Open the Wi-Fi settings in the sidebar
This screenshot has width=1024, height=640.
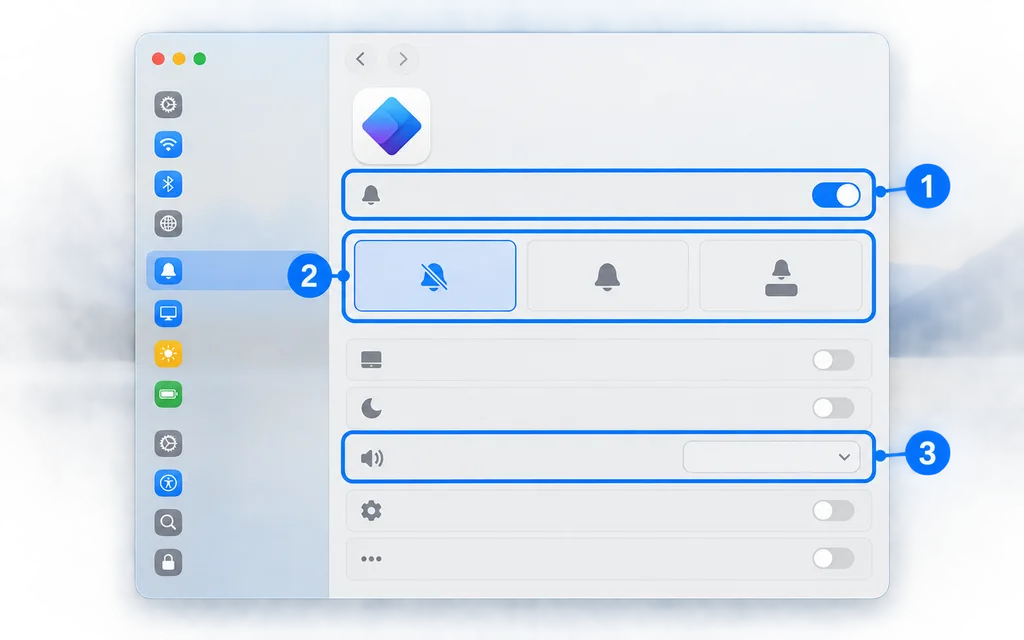(168, 144)
